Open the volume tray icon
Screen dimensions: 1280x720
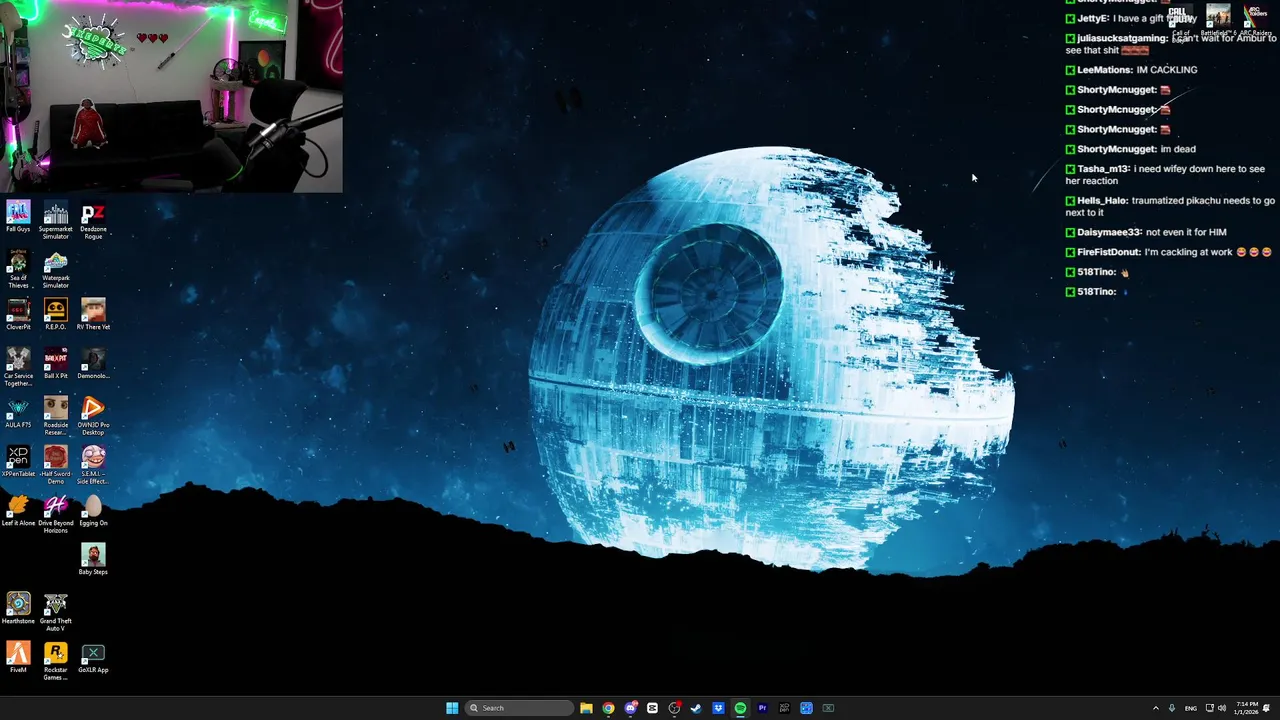coord(1222,708)
